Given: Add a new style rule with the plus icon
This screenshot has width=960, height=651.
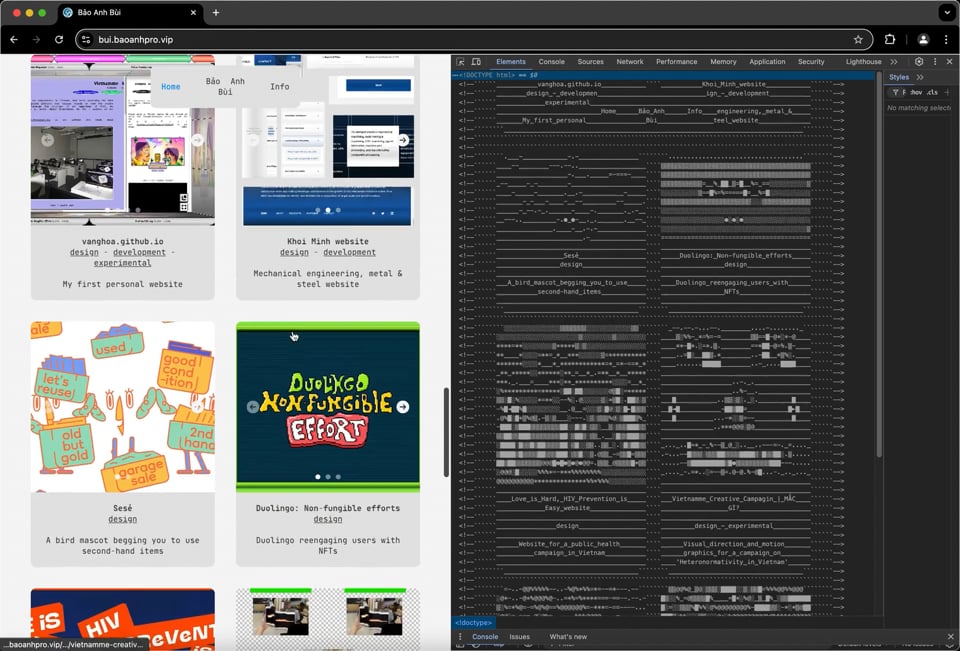Looking at the screenshot, I should click(947, 92).
